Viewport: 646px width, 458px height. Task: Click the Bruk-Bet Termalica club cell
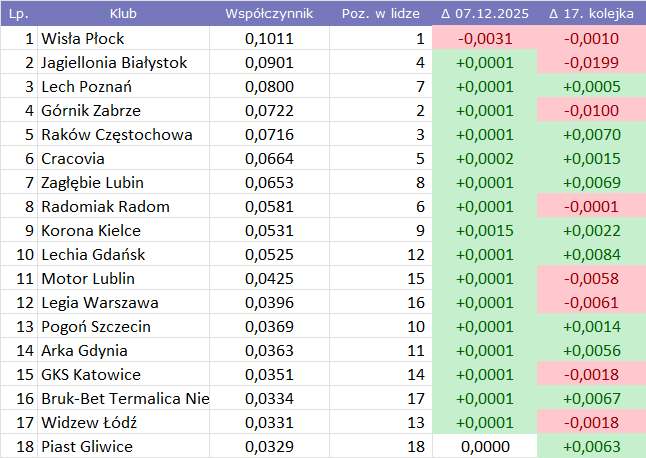(x=124, y=399)
